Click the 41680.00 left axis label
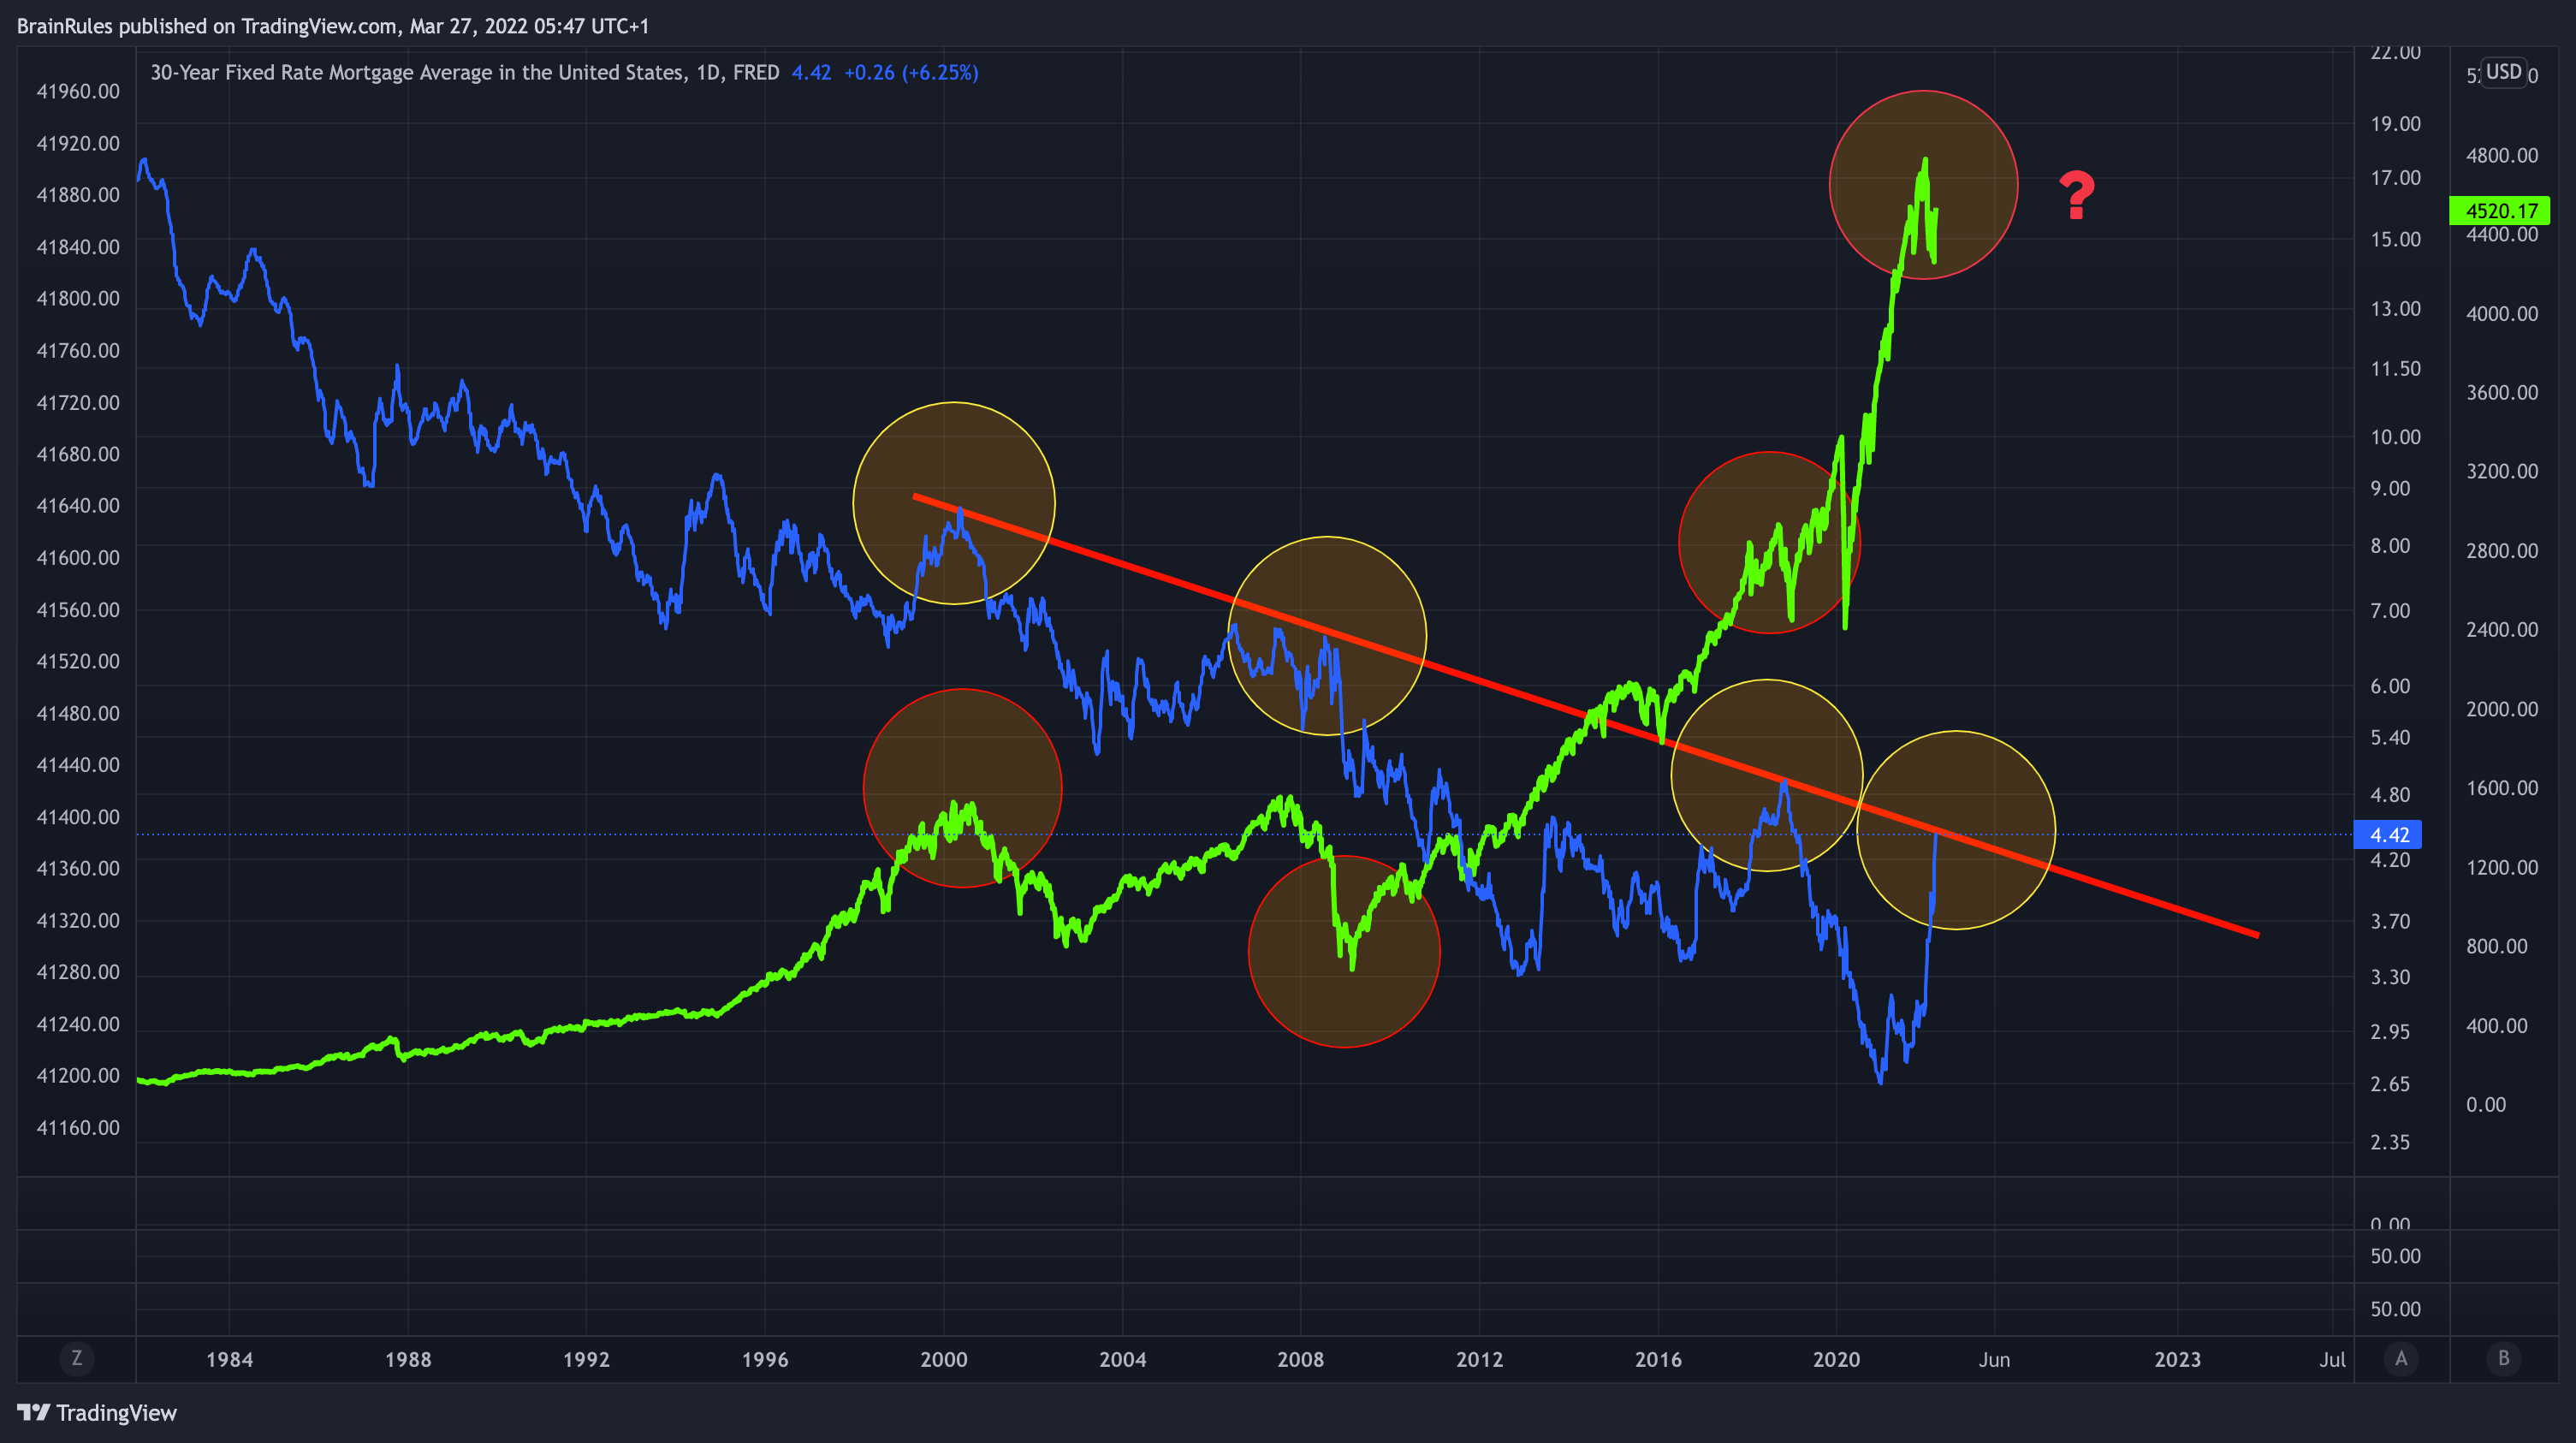2576x1443 pixels. [x=78, y=454]
